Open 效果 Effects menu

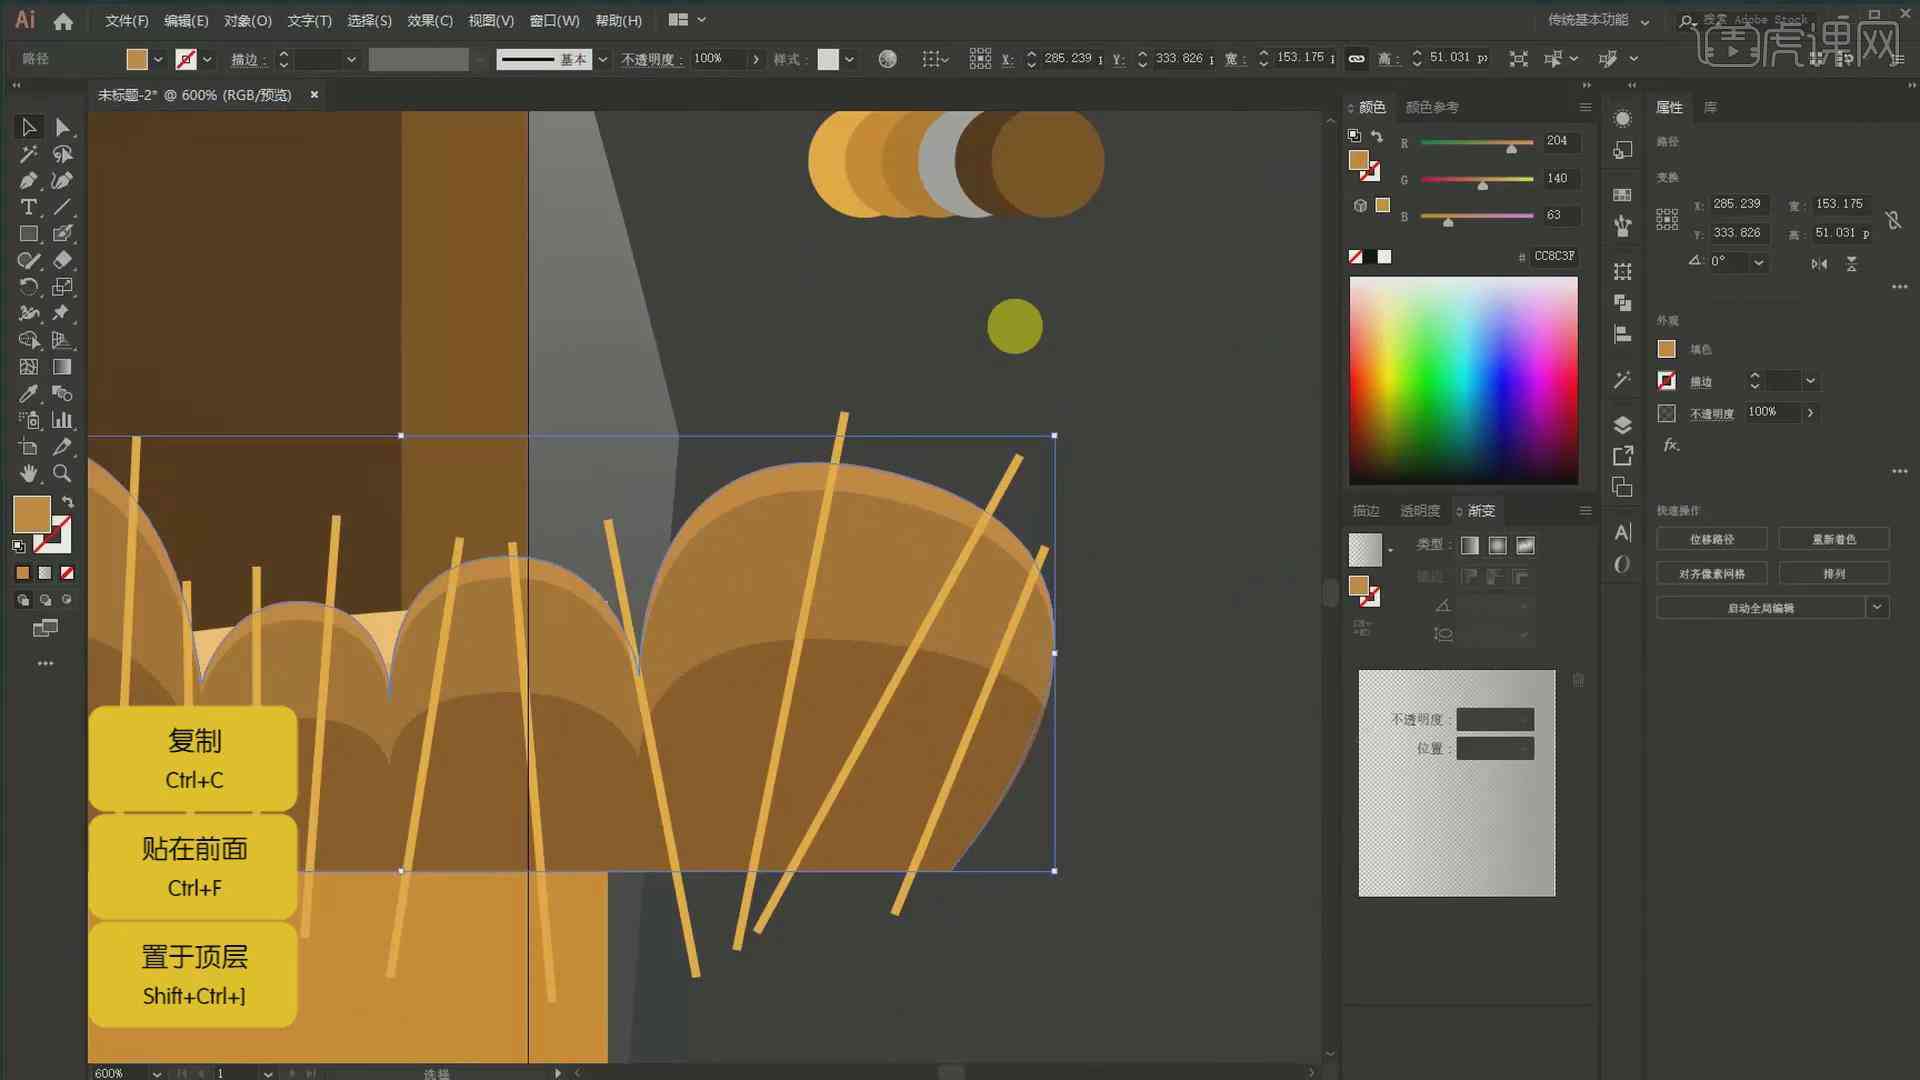[x=430, y=20]
